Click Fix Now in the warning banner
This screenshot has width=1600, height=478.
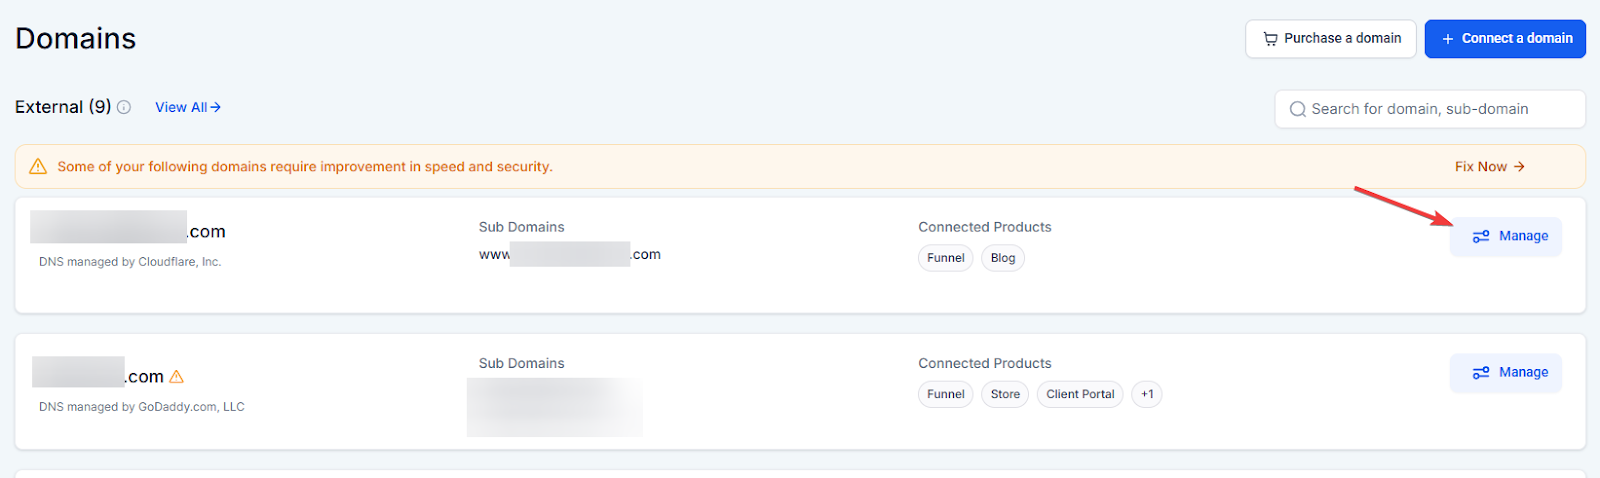(x=1480, y=167)
